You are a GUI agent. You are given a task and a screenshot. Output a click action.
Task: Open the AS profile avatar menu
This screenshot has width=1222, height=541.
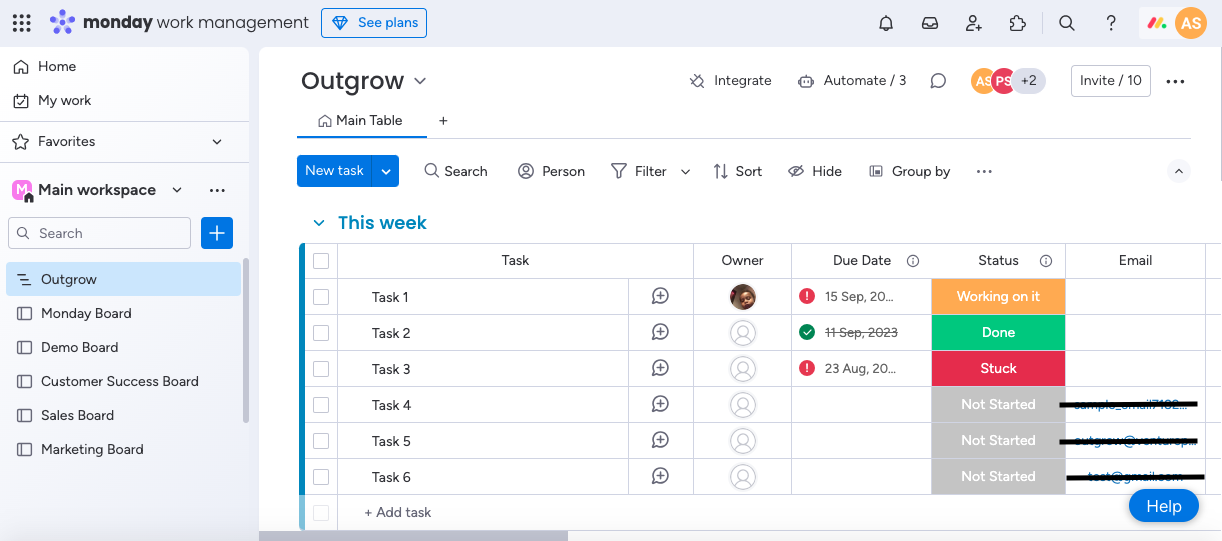tap(1190, 23)
